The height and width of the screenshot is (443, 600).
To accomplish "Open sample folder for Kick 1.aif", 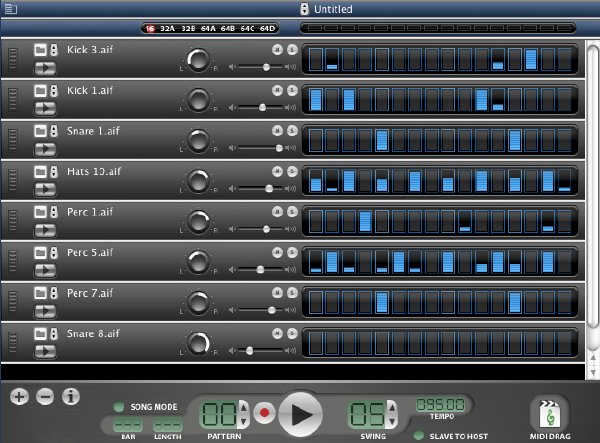I will click(40, 91).
